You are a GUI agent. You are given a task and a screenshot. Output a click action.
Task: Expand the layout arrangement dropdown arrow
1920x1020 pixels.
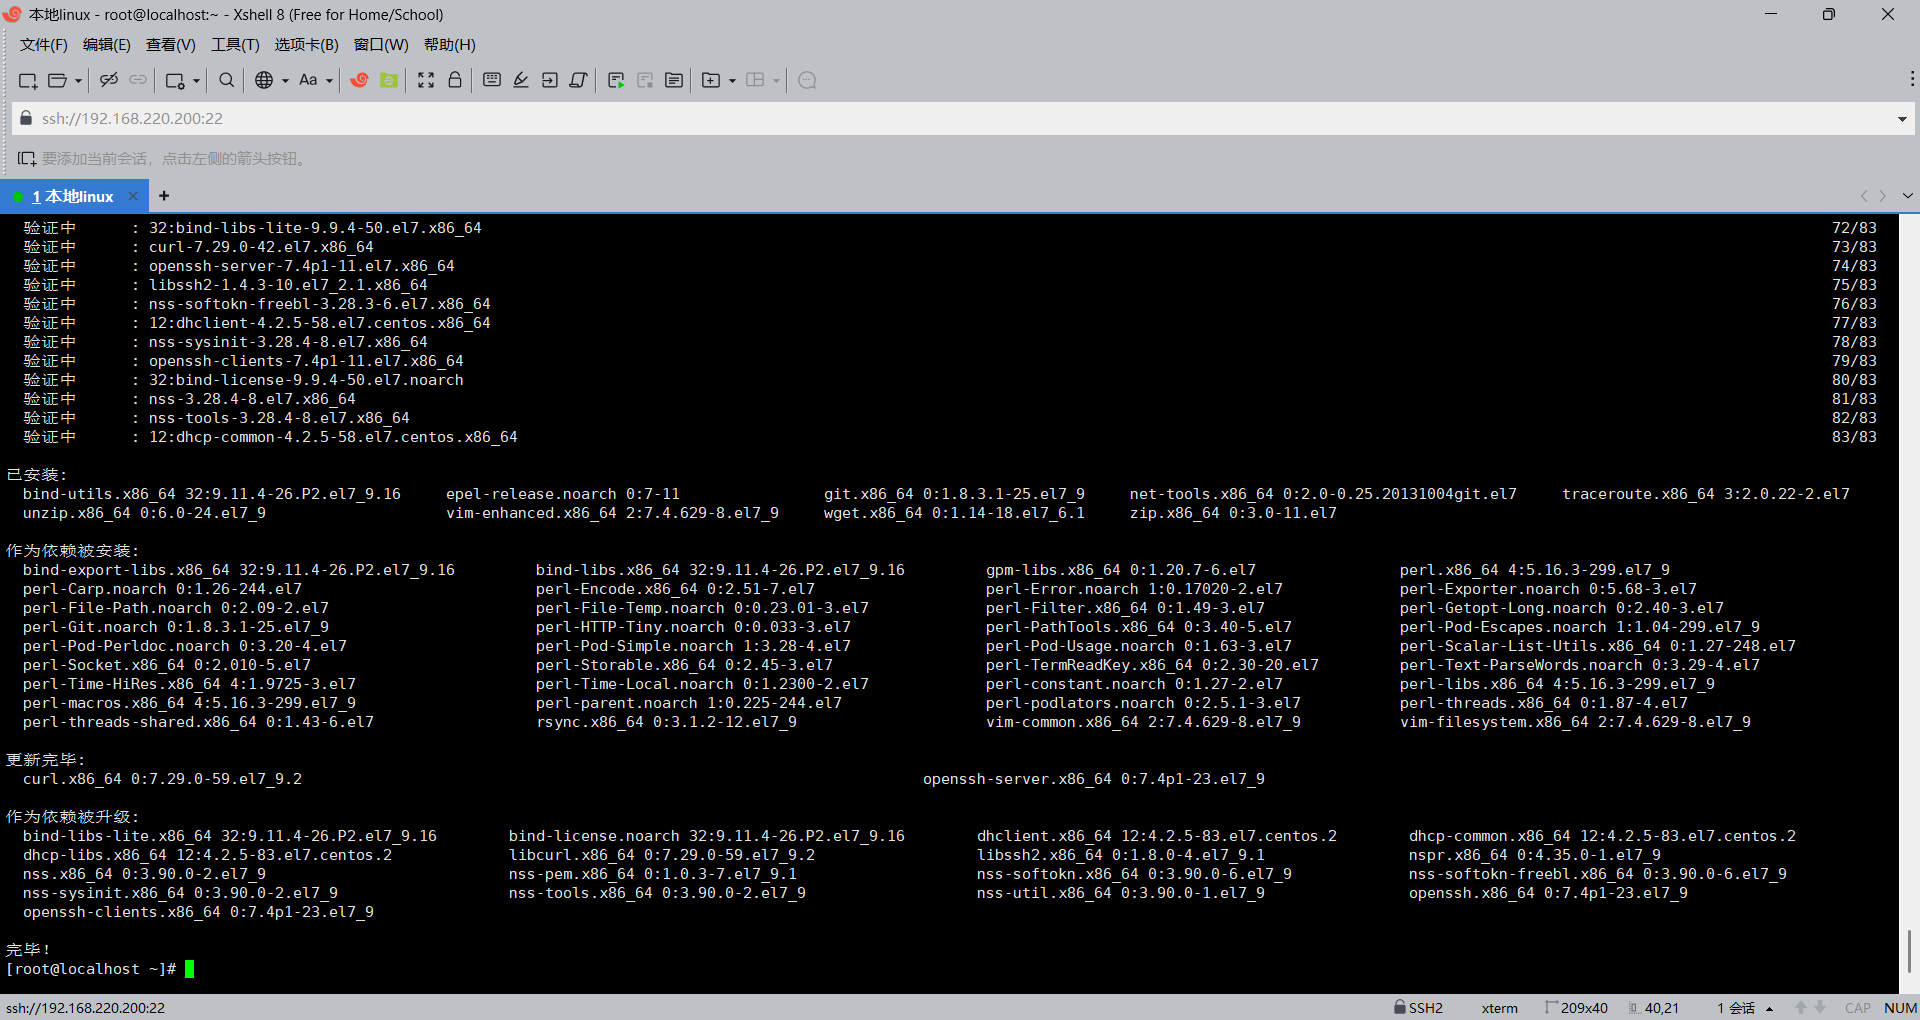pos(776,81)
